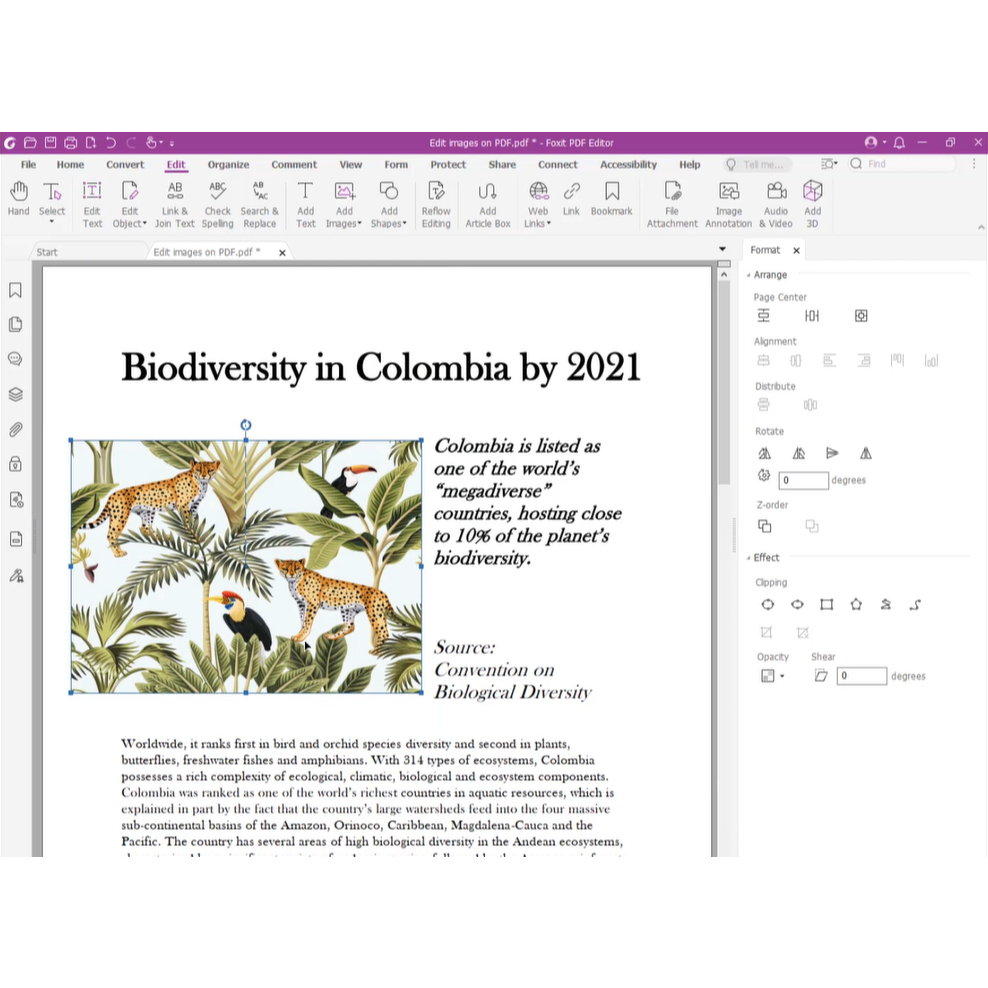Apply rectangle clipping shape
The width and height of the screenshot is (988, 988).
pos(827,605)
